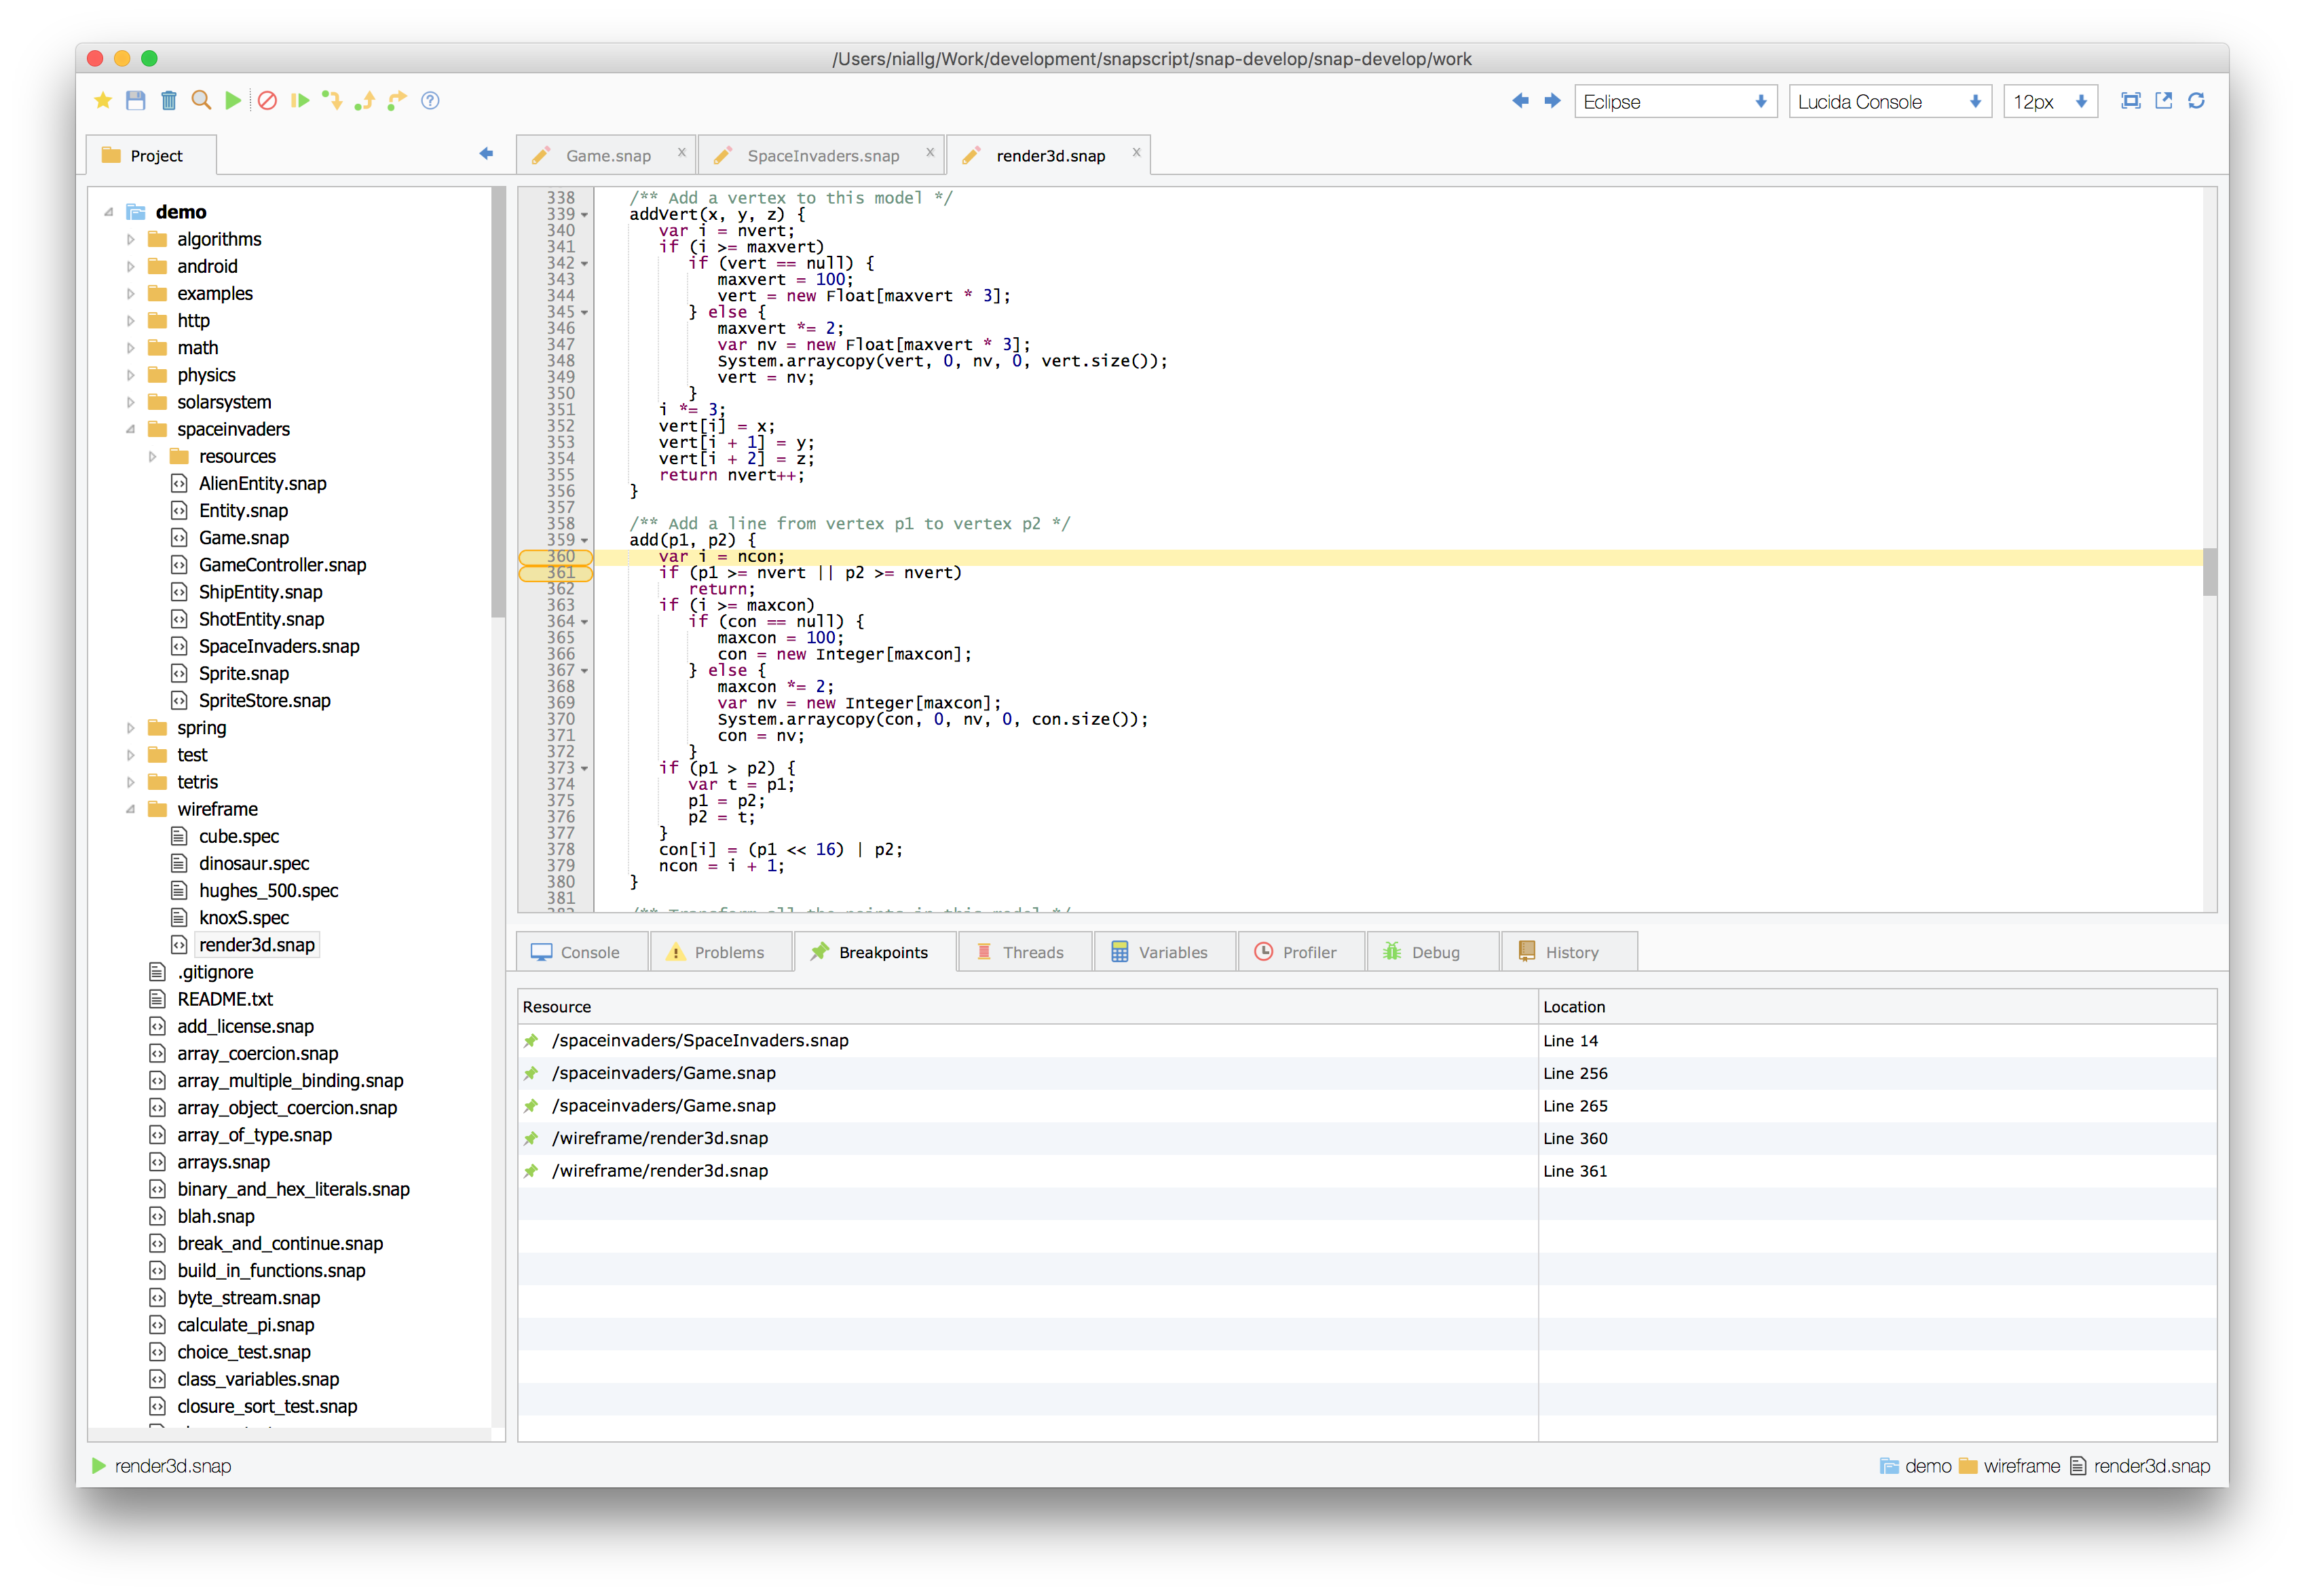2305x1596 pixels.
Task: Select /spaceinvaders/SpaceInvaders.snap breakpoint at Line 14
Action: point(700,1041)
